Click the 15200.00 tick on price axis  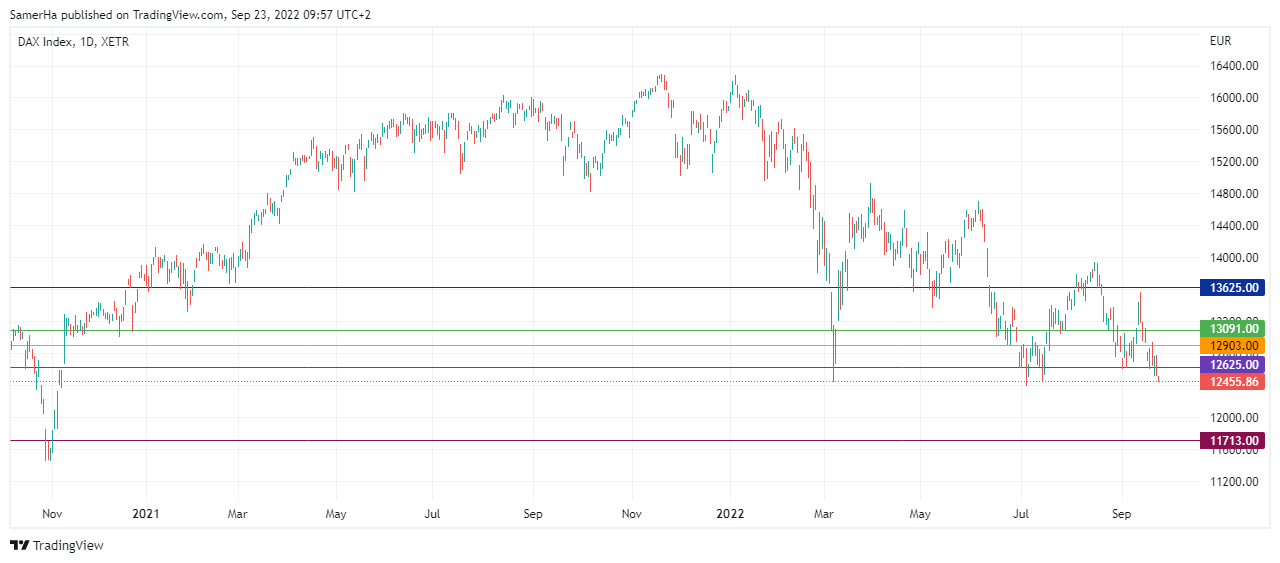coord(1233,162)
